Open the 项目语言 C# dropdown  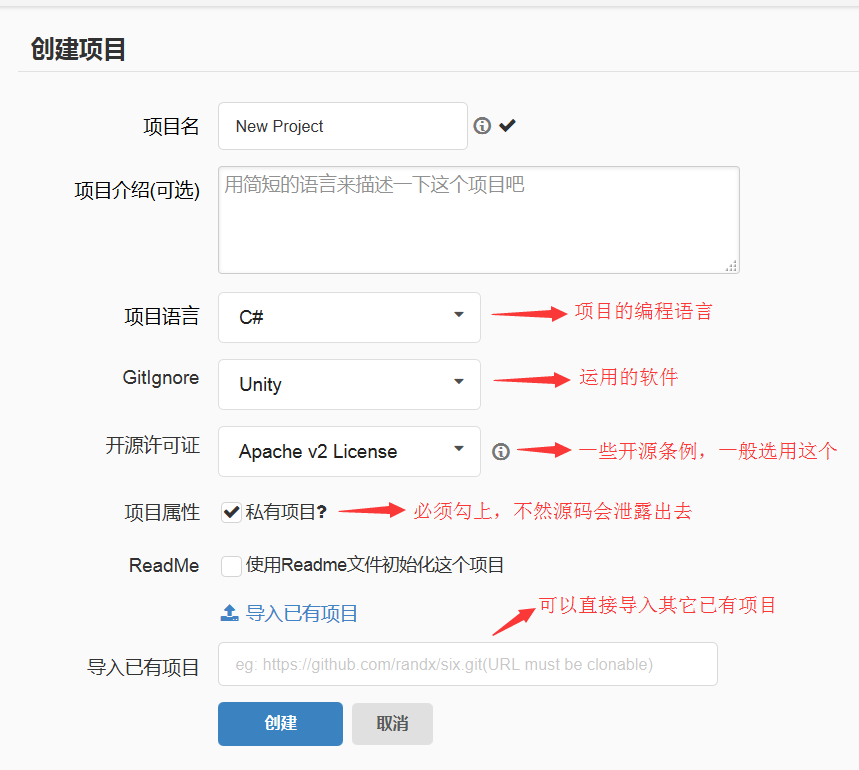coord(350,317)
